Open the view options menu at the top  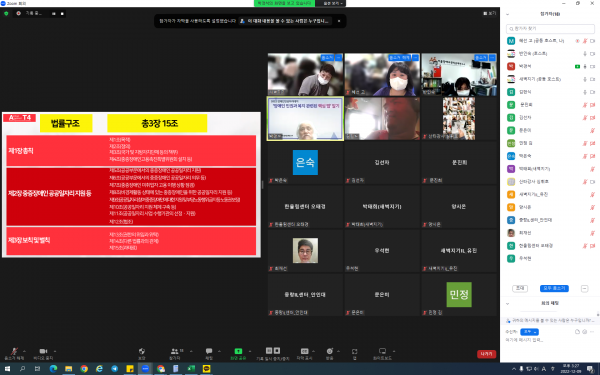click(334, 3)
